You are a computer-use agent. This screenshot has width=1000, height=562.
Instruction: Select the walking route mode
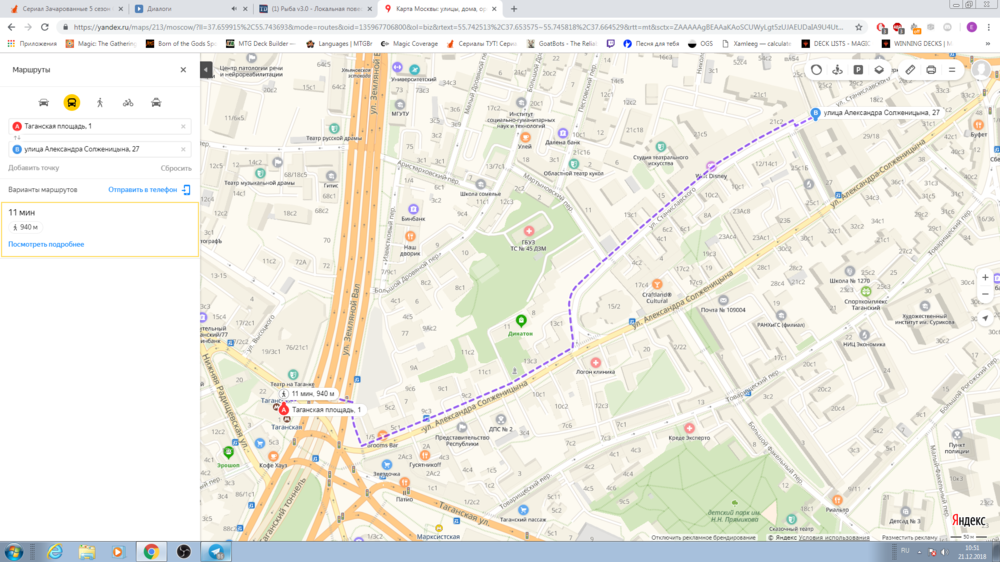(100, 103)
